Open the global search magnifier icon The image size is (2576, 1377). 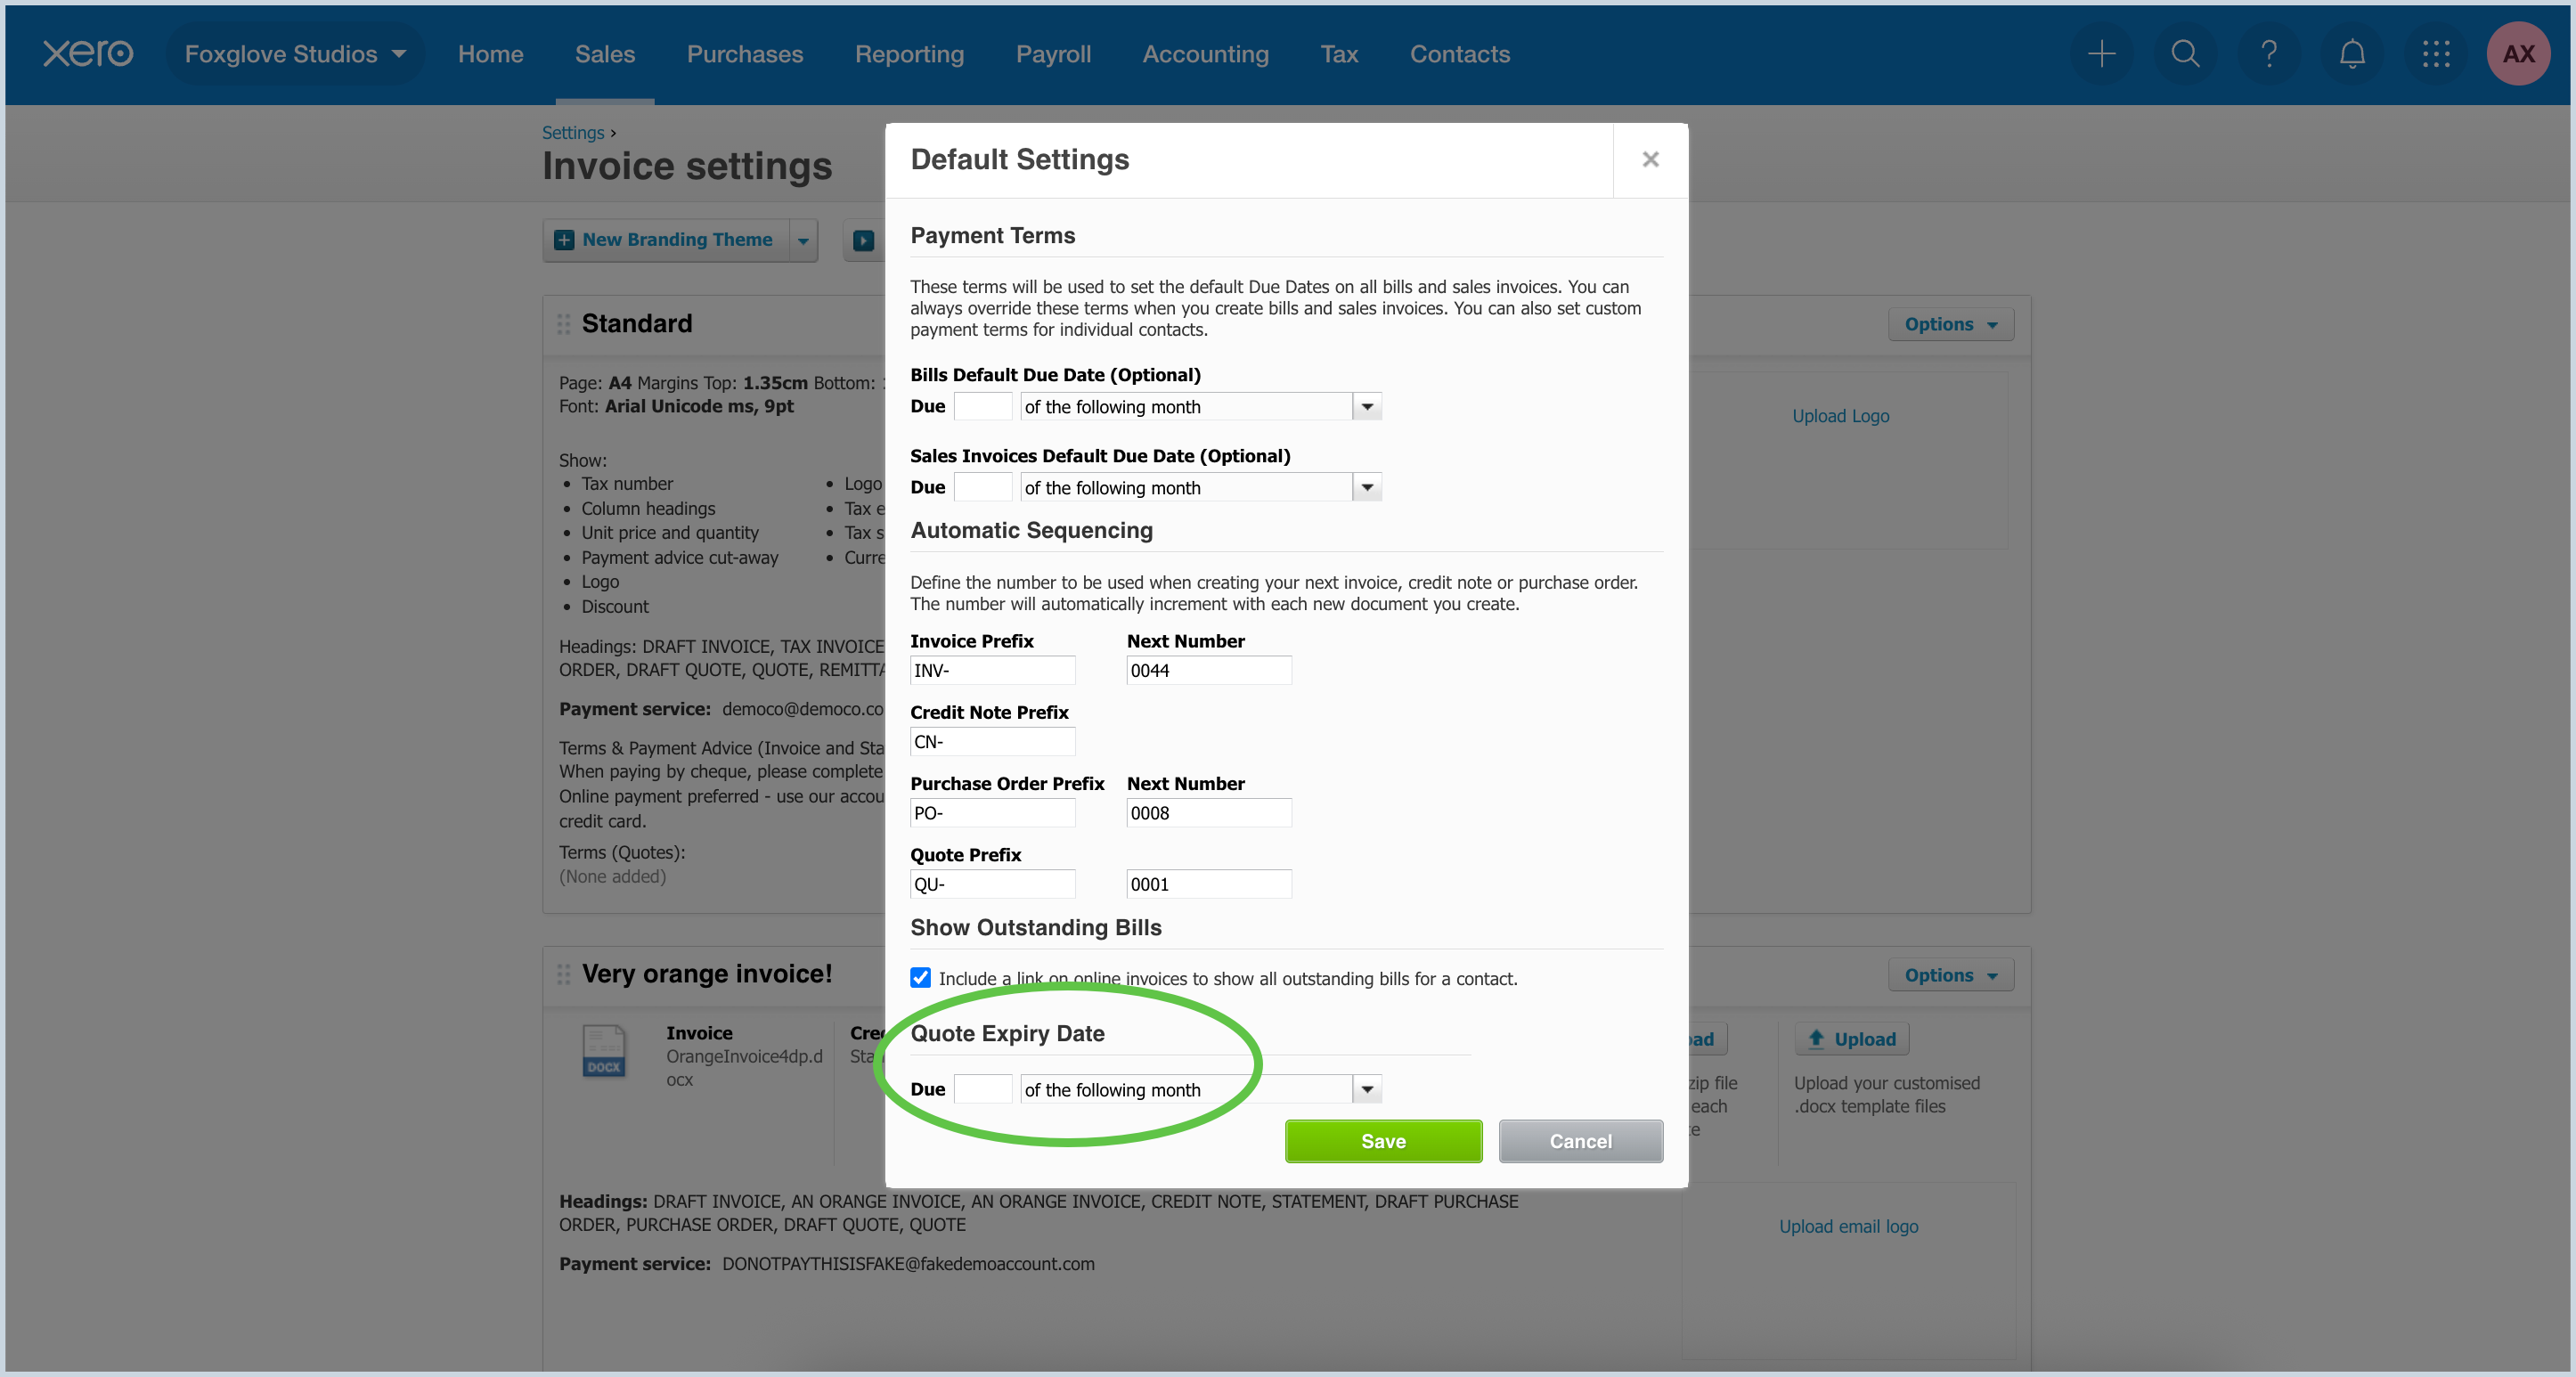2185,54
